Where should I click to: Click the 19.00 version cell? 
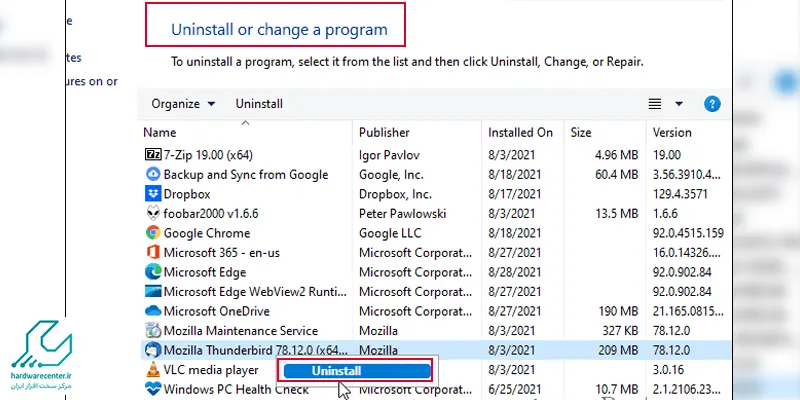click(x=667, y=155)
